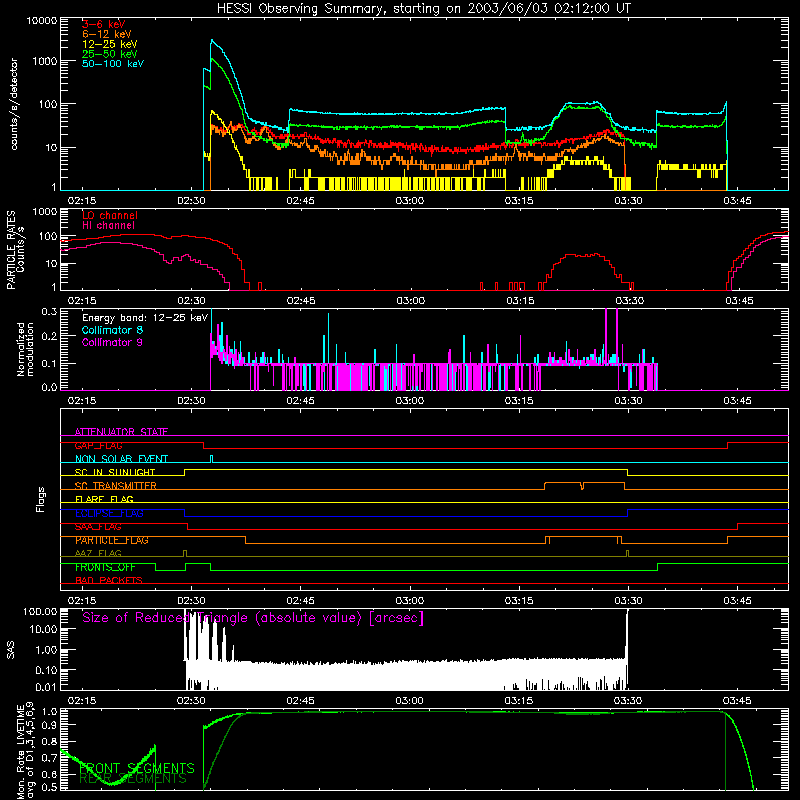Click the SAA_FLAG label
The image size is (800, 800).
[98, 527]
